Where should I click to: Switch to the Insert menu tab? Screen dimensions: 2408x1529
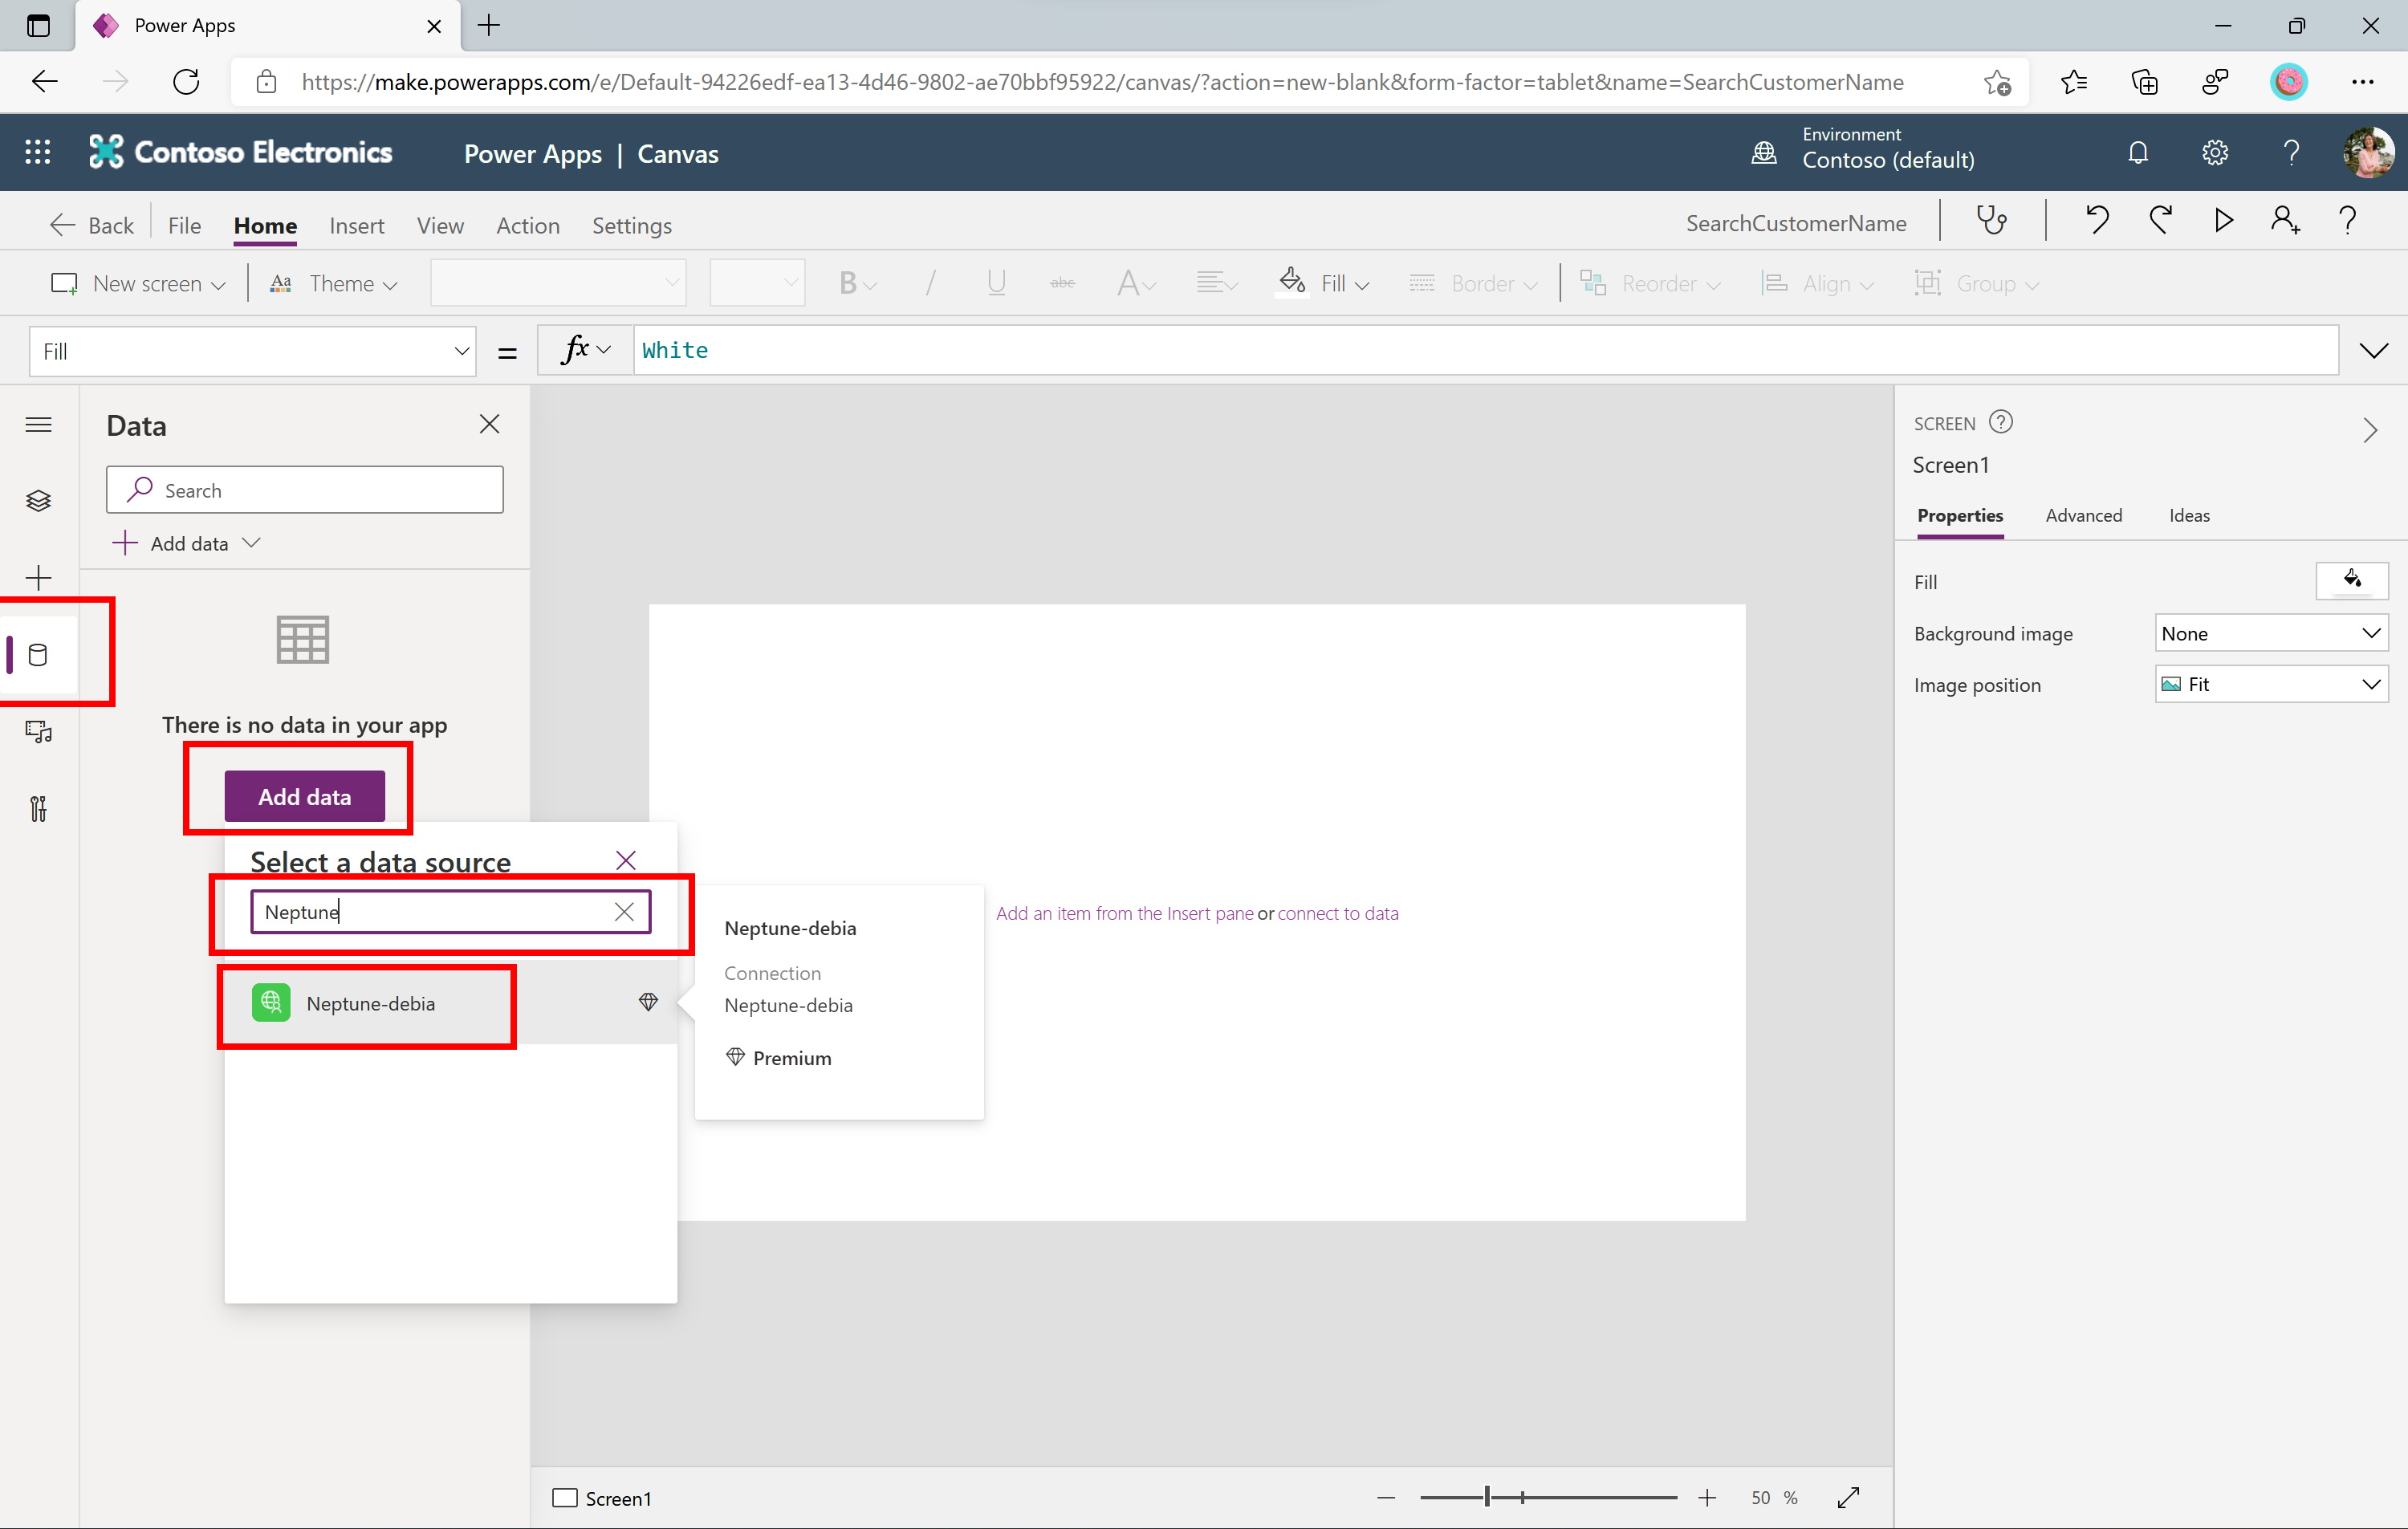click(357, 225)
